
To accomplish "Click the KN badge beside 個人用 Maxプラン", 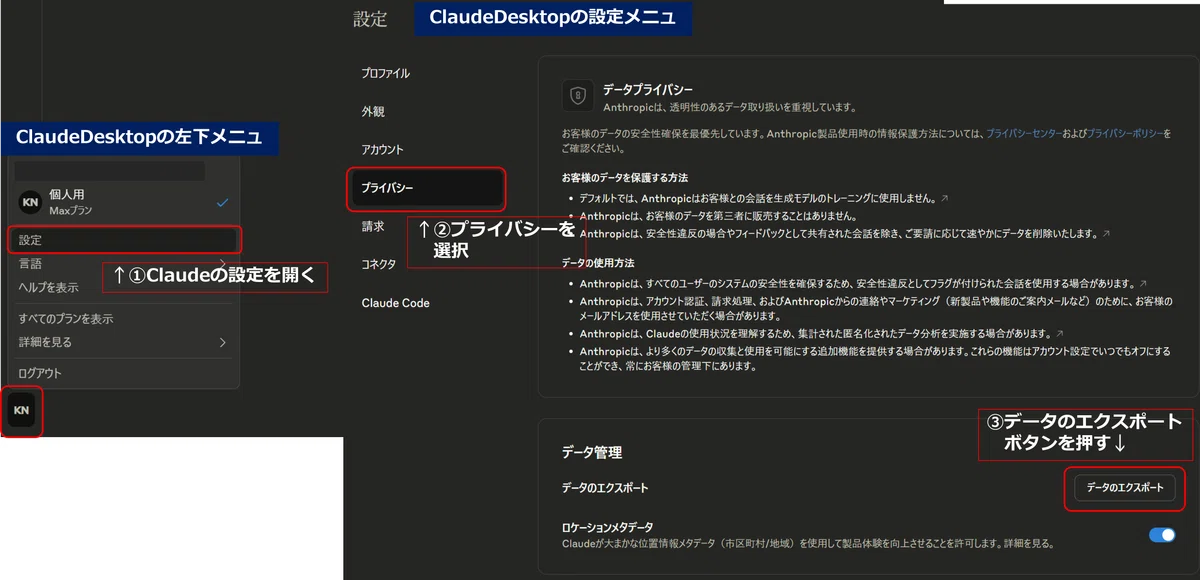I will (x=30, y=202).
